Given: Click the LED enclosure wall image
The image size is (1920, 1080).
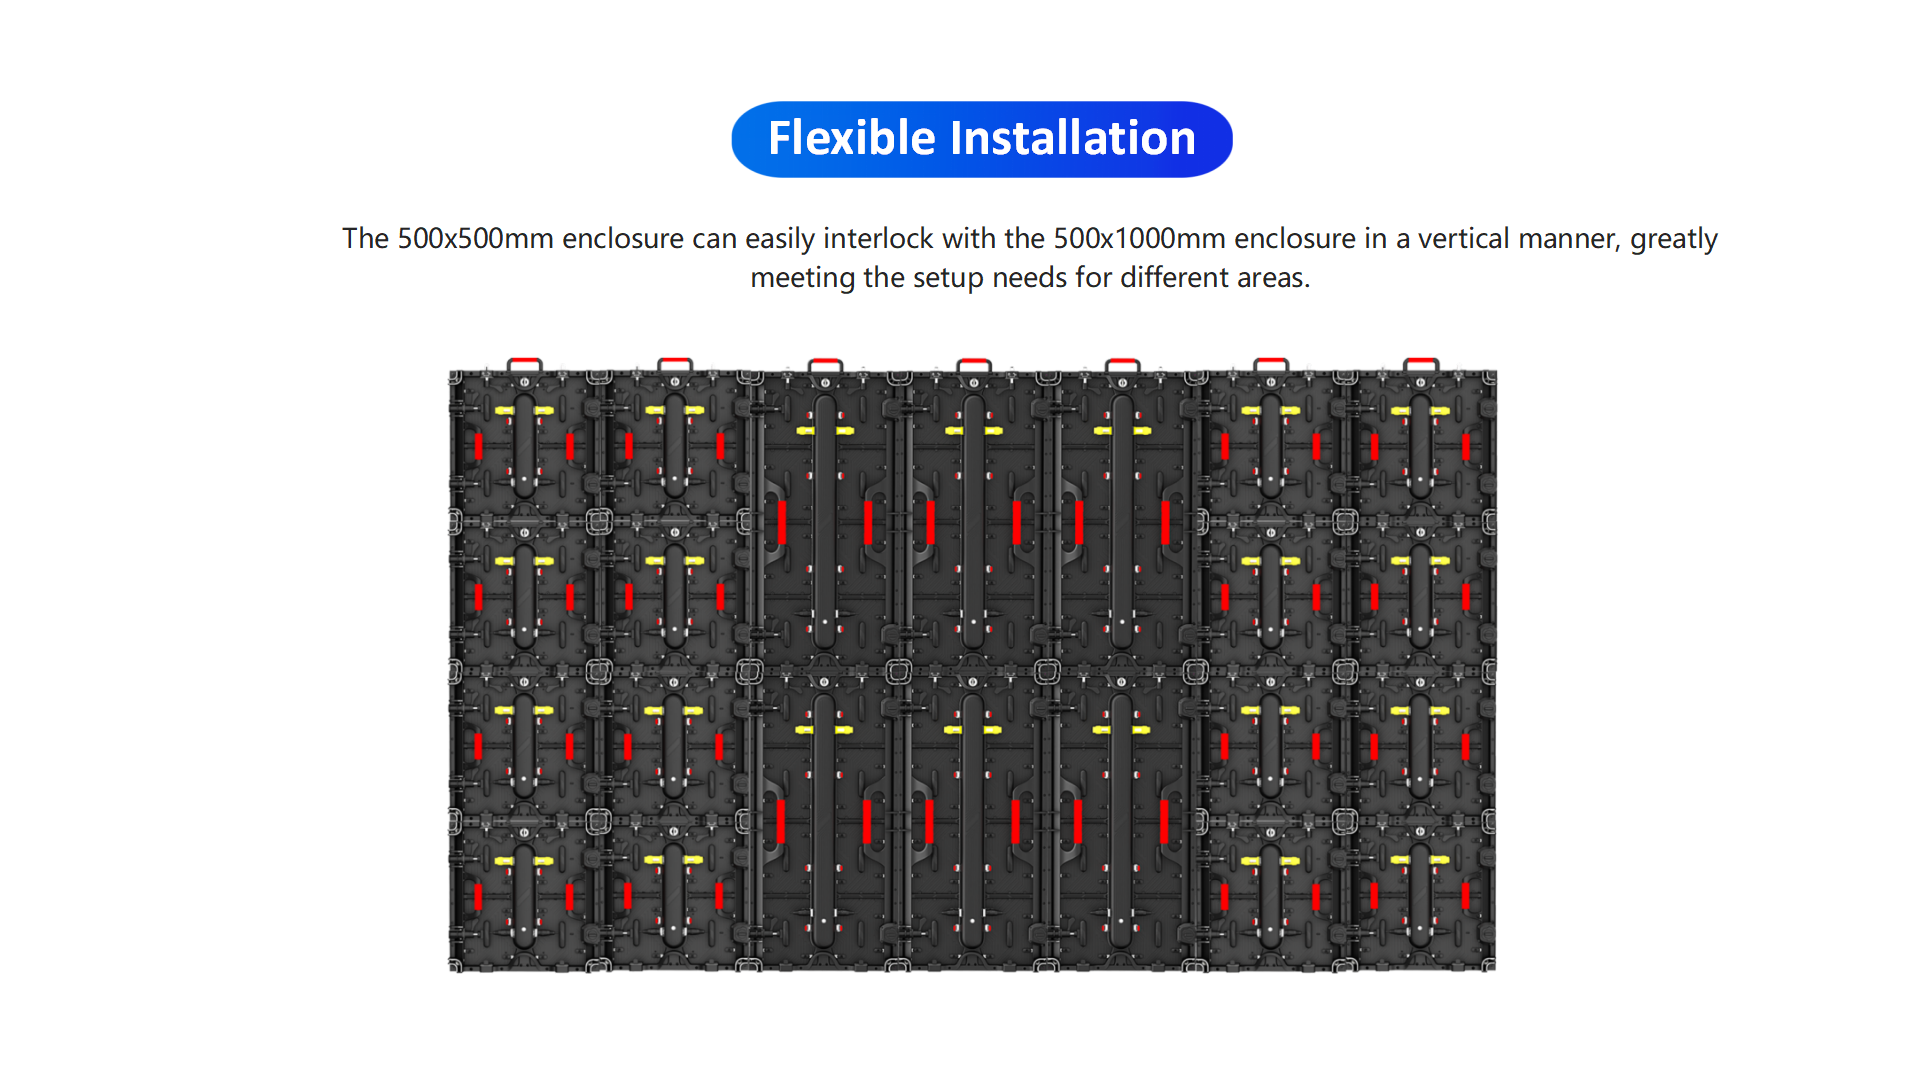Looking at the screenshot, I should 972,665.
